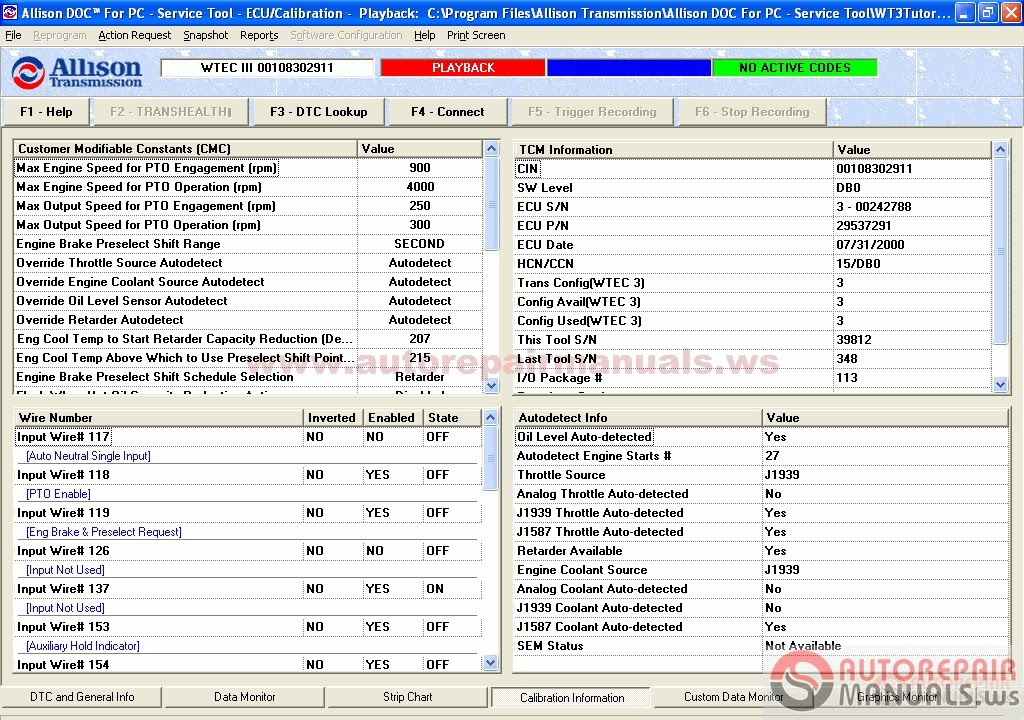This screenshot has height=720, width=1024.
Task: Click scroll down arrow in Wire Number table
Action: pyautogui.click(x=491, y=663)
